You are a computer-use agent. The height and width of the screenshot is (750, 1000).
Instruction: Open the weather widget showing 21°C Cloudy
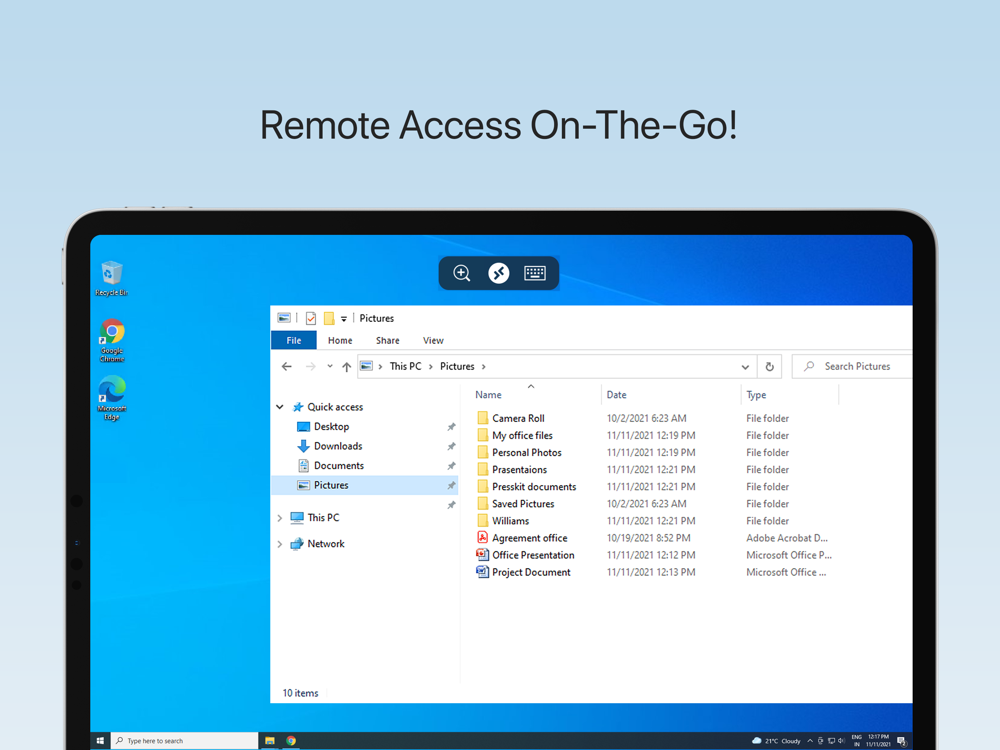click(776, 741)
